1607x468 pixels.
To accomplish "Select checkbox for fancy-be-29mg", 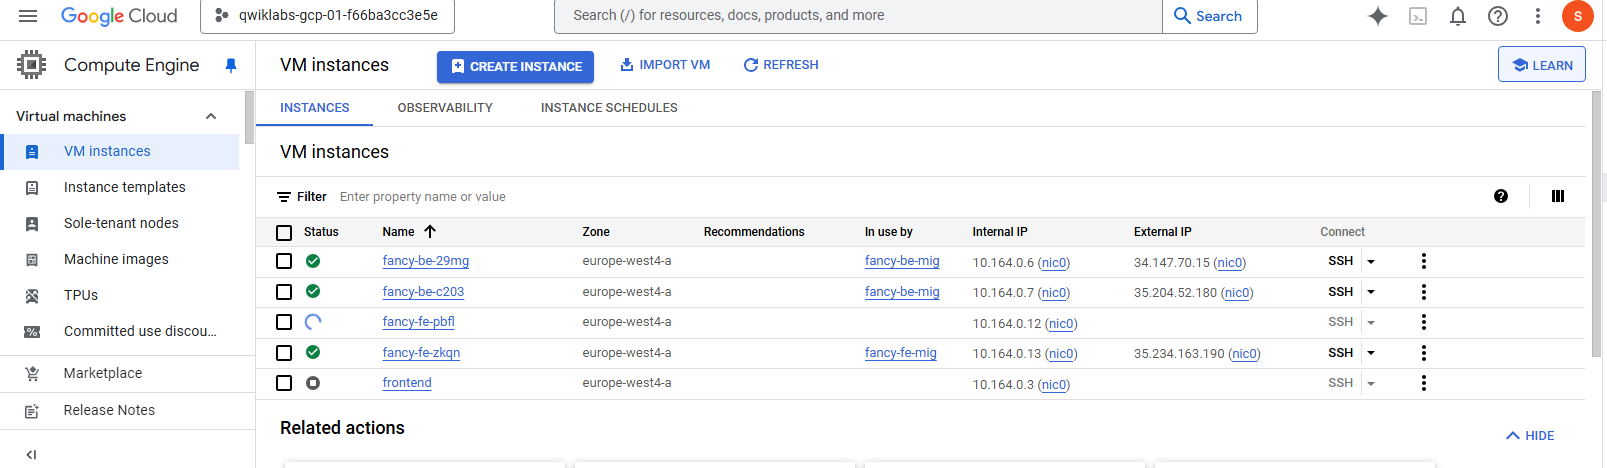I will 284,261.
